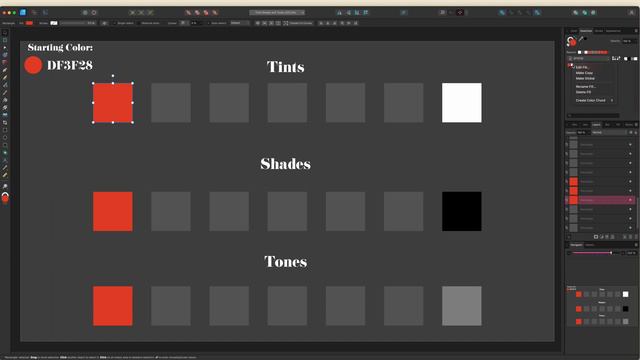Click the stroke width slider in context toolbar
640x360 pixels.
73,23
